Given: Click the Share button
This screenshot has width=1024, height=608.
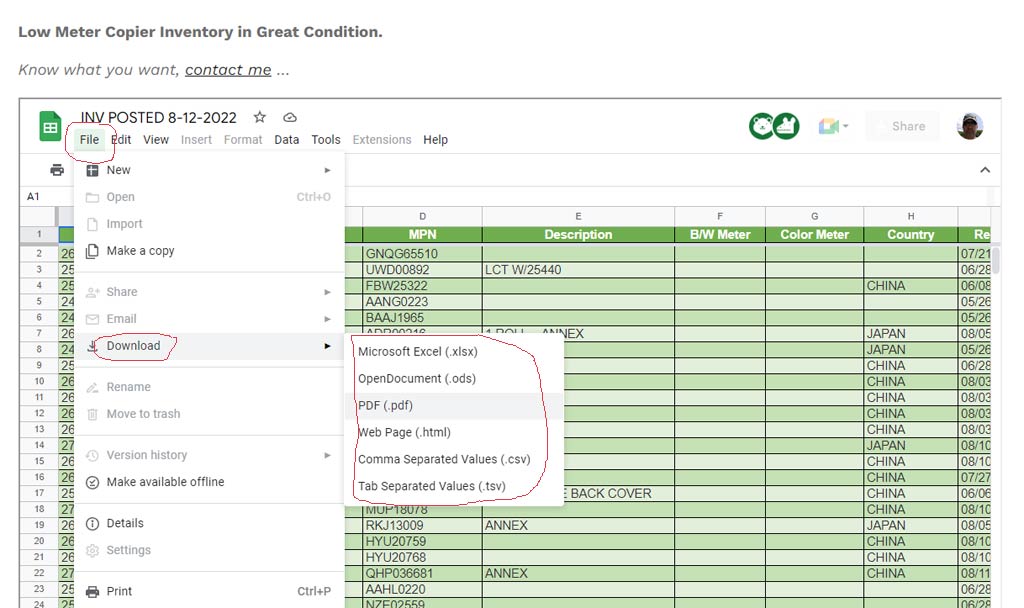Looking at the screenshot, I should coord(908,126).
